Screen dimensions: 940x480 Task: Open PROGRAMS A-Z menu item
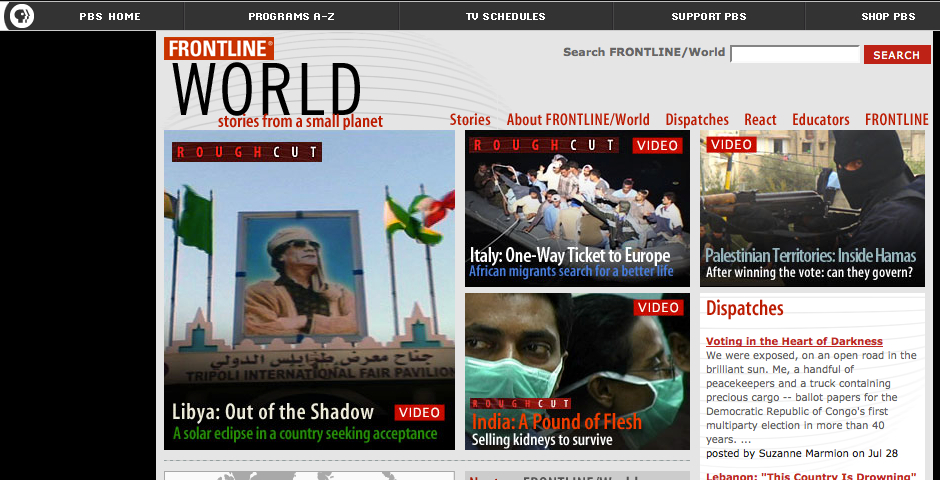[291, 17]
